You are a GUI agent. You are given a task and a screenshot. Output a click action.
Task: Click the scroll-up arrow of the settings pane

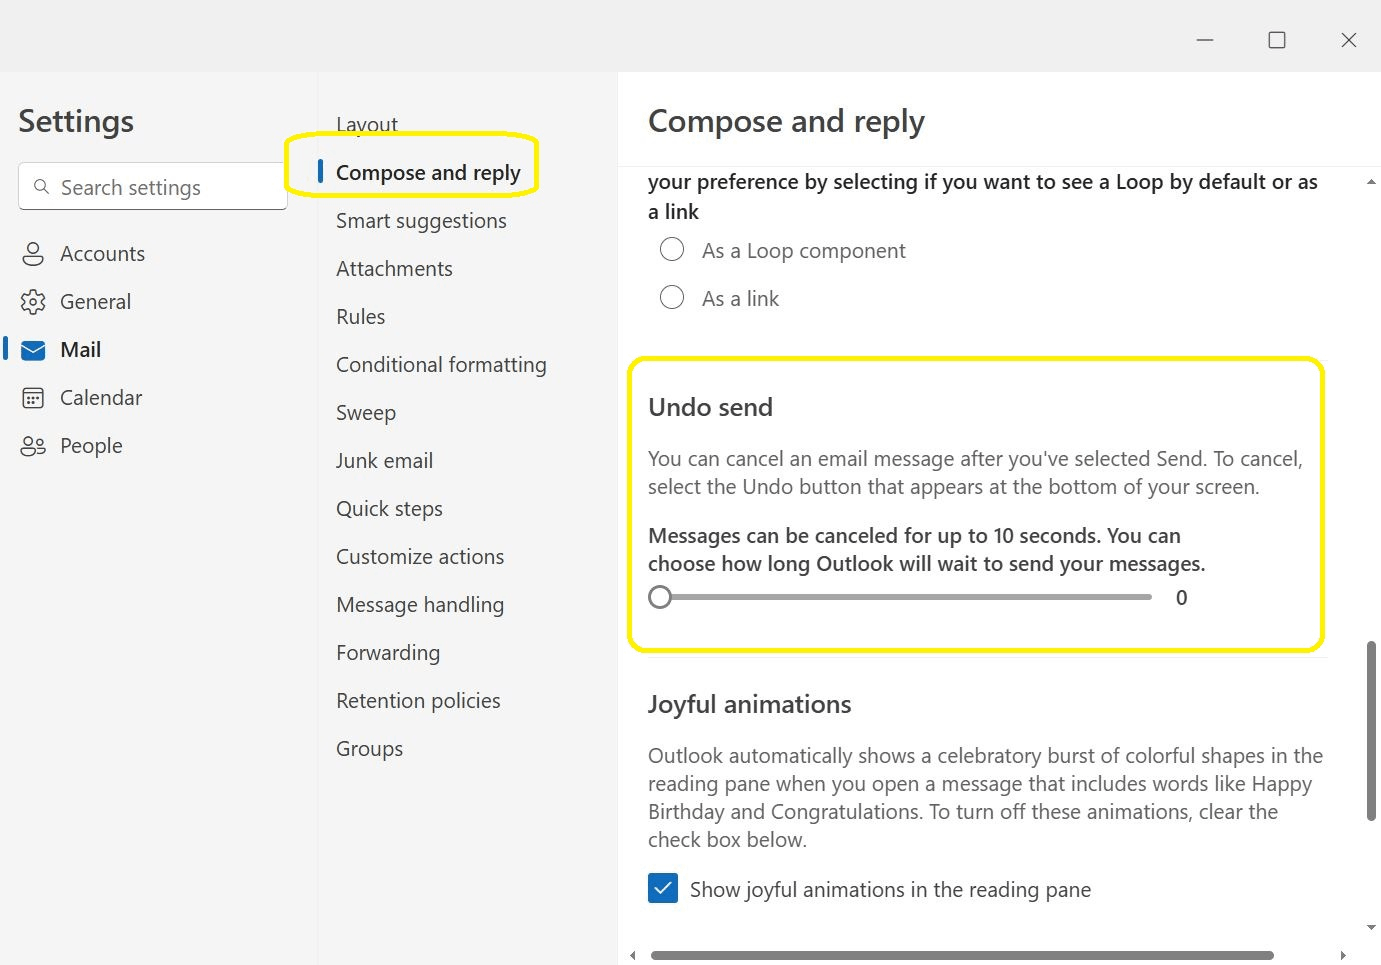click(1371, 182)
